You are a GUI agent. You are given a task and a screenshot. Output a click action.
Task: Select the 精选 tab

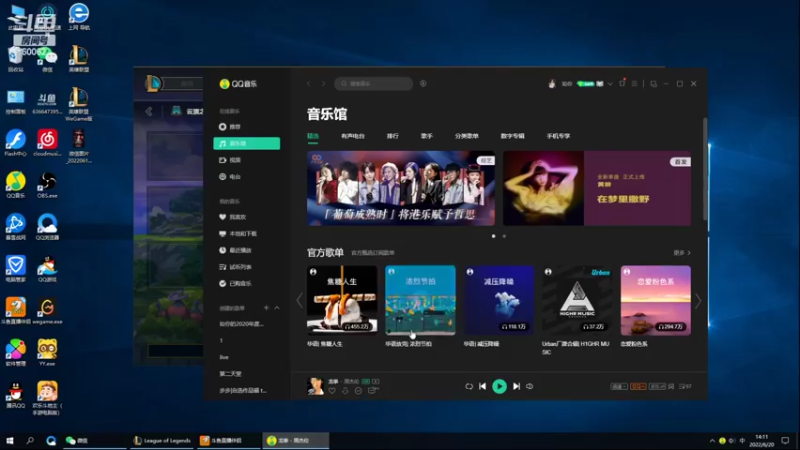(x=313, y=136)
